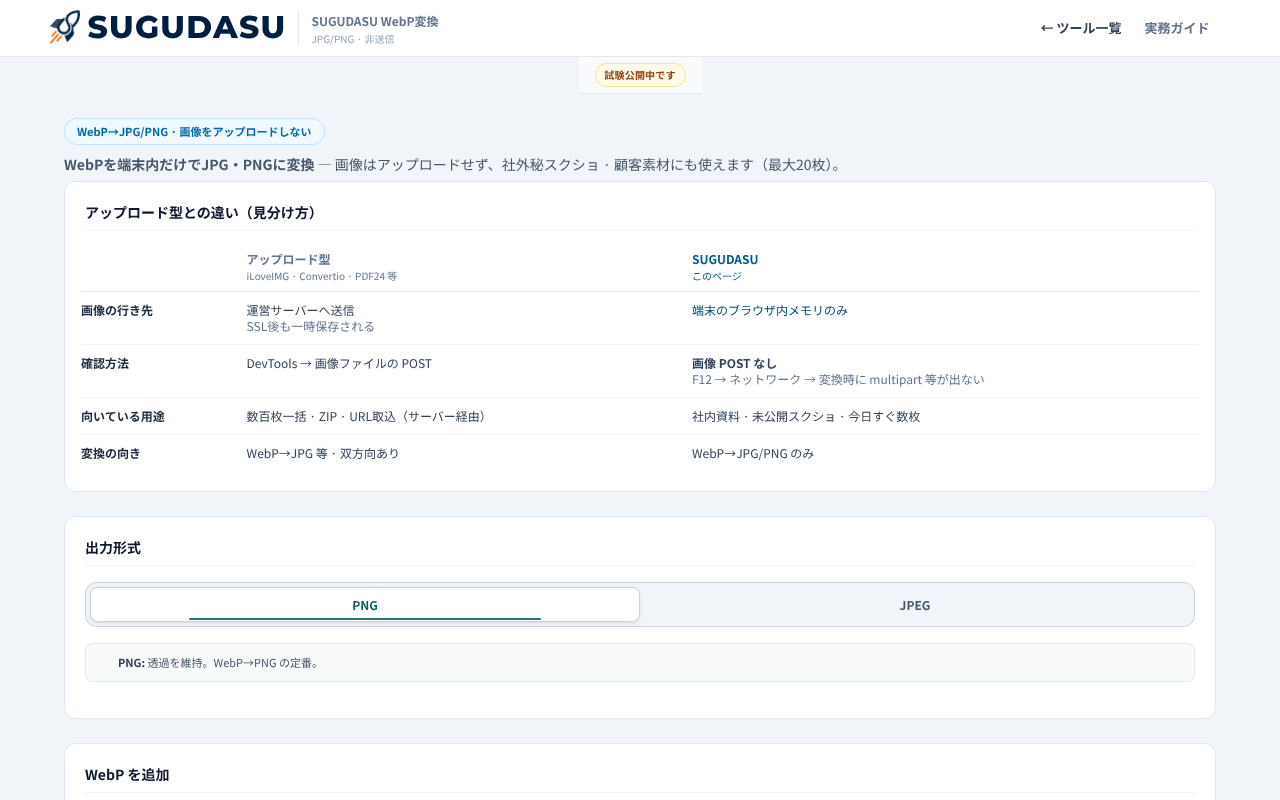Click the 数百枚一括・ZIP・URL取込 cell
The height and width of the screenshot is (800, 1280).
pyautogui.click(x=369, y=416)
